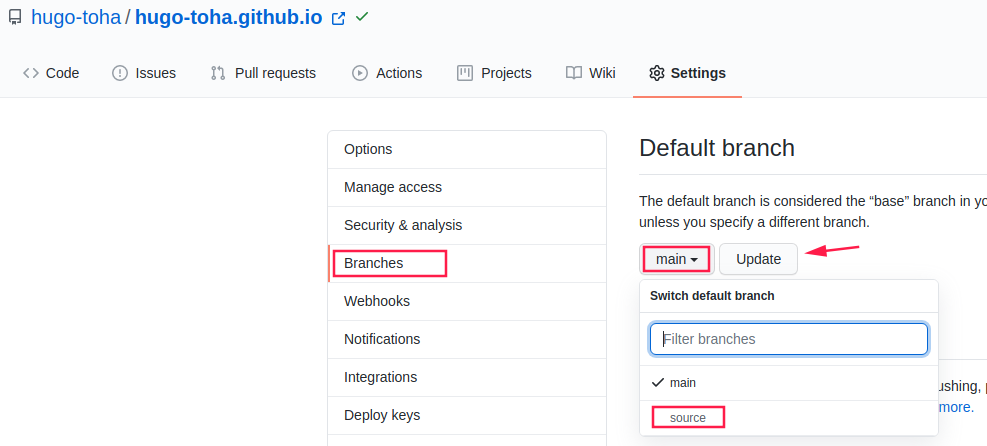Click the green checkmark status icon

[x=361, y=17]
